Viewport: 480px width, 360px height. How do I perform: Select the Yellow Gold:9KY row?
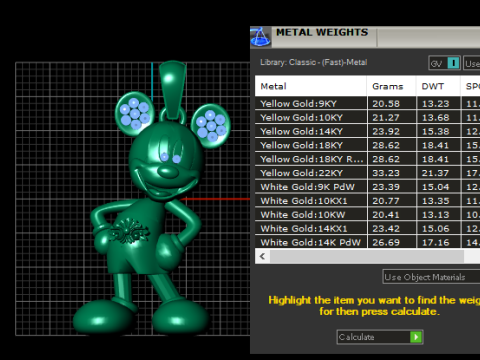[x=368, y=104]
